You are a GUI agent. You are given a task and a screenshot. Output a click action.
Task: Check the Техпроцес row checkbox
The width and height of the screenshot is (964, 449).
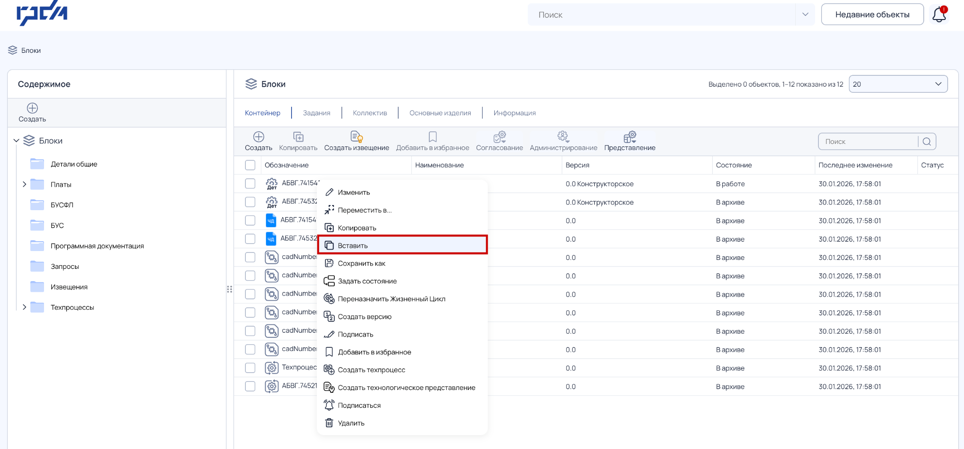[250, 368]
